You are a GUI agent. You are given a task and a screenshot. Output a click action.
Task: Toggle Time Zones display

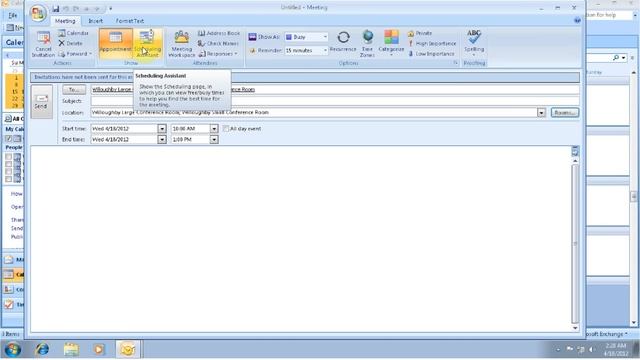[367, 44]
